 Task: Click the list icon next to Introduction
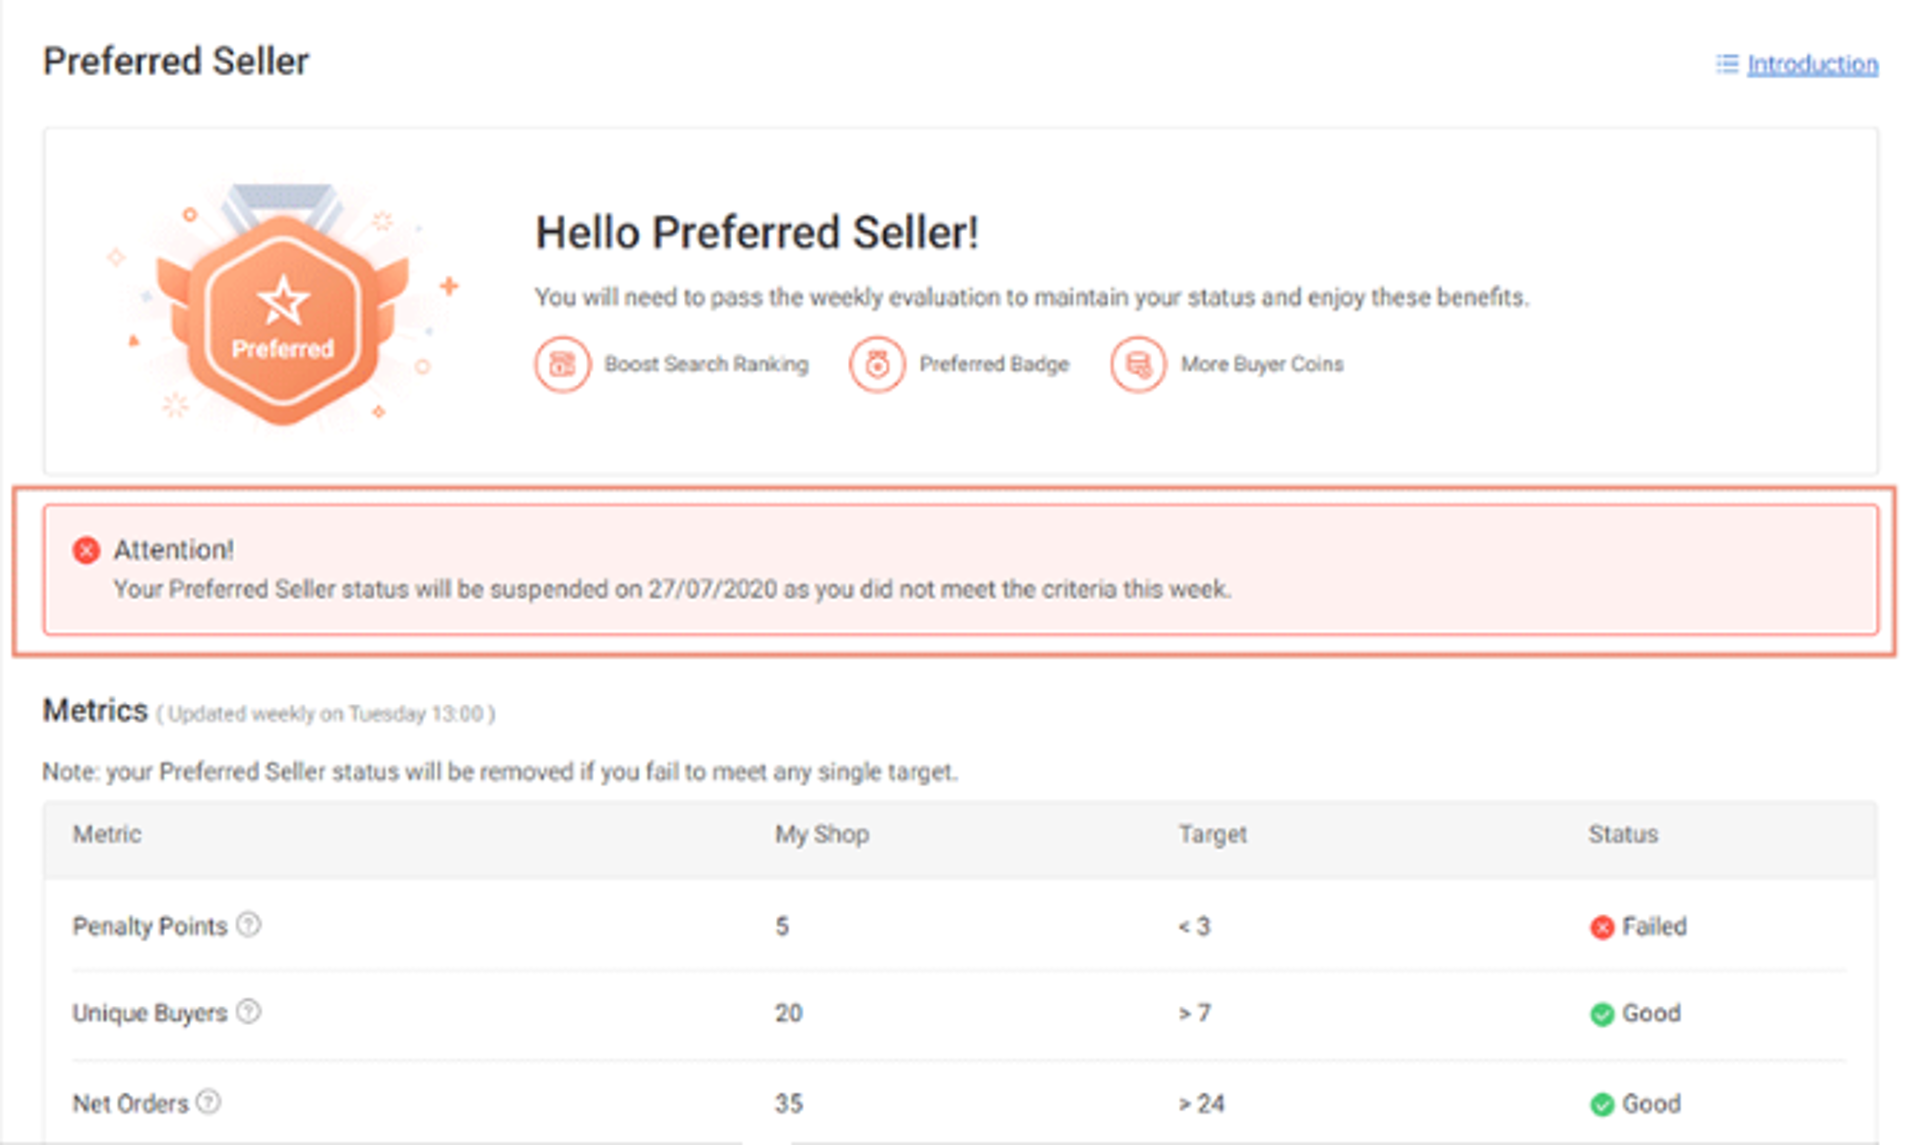point(1726,64)
